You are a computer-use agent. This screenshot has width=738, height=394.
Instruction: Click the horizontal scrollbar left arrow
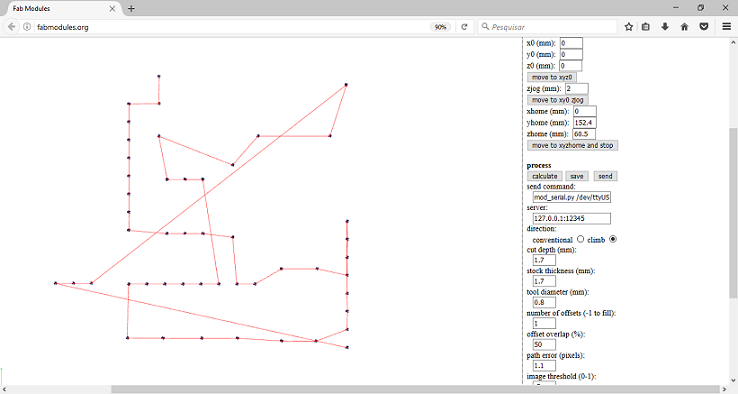coord(4,389)
